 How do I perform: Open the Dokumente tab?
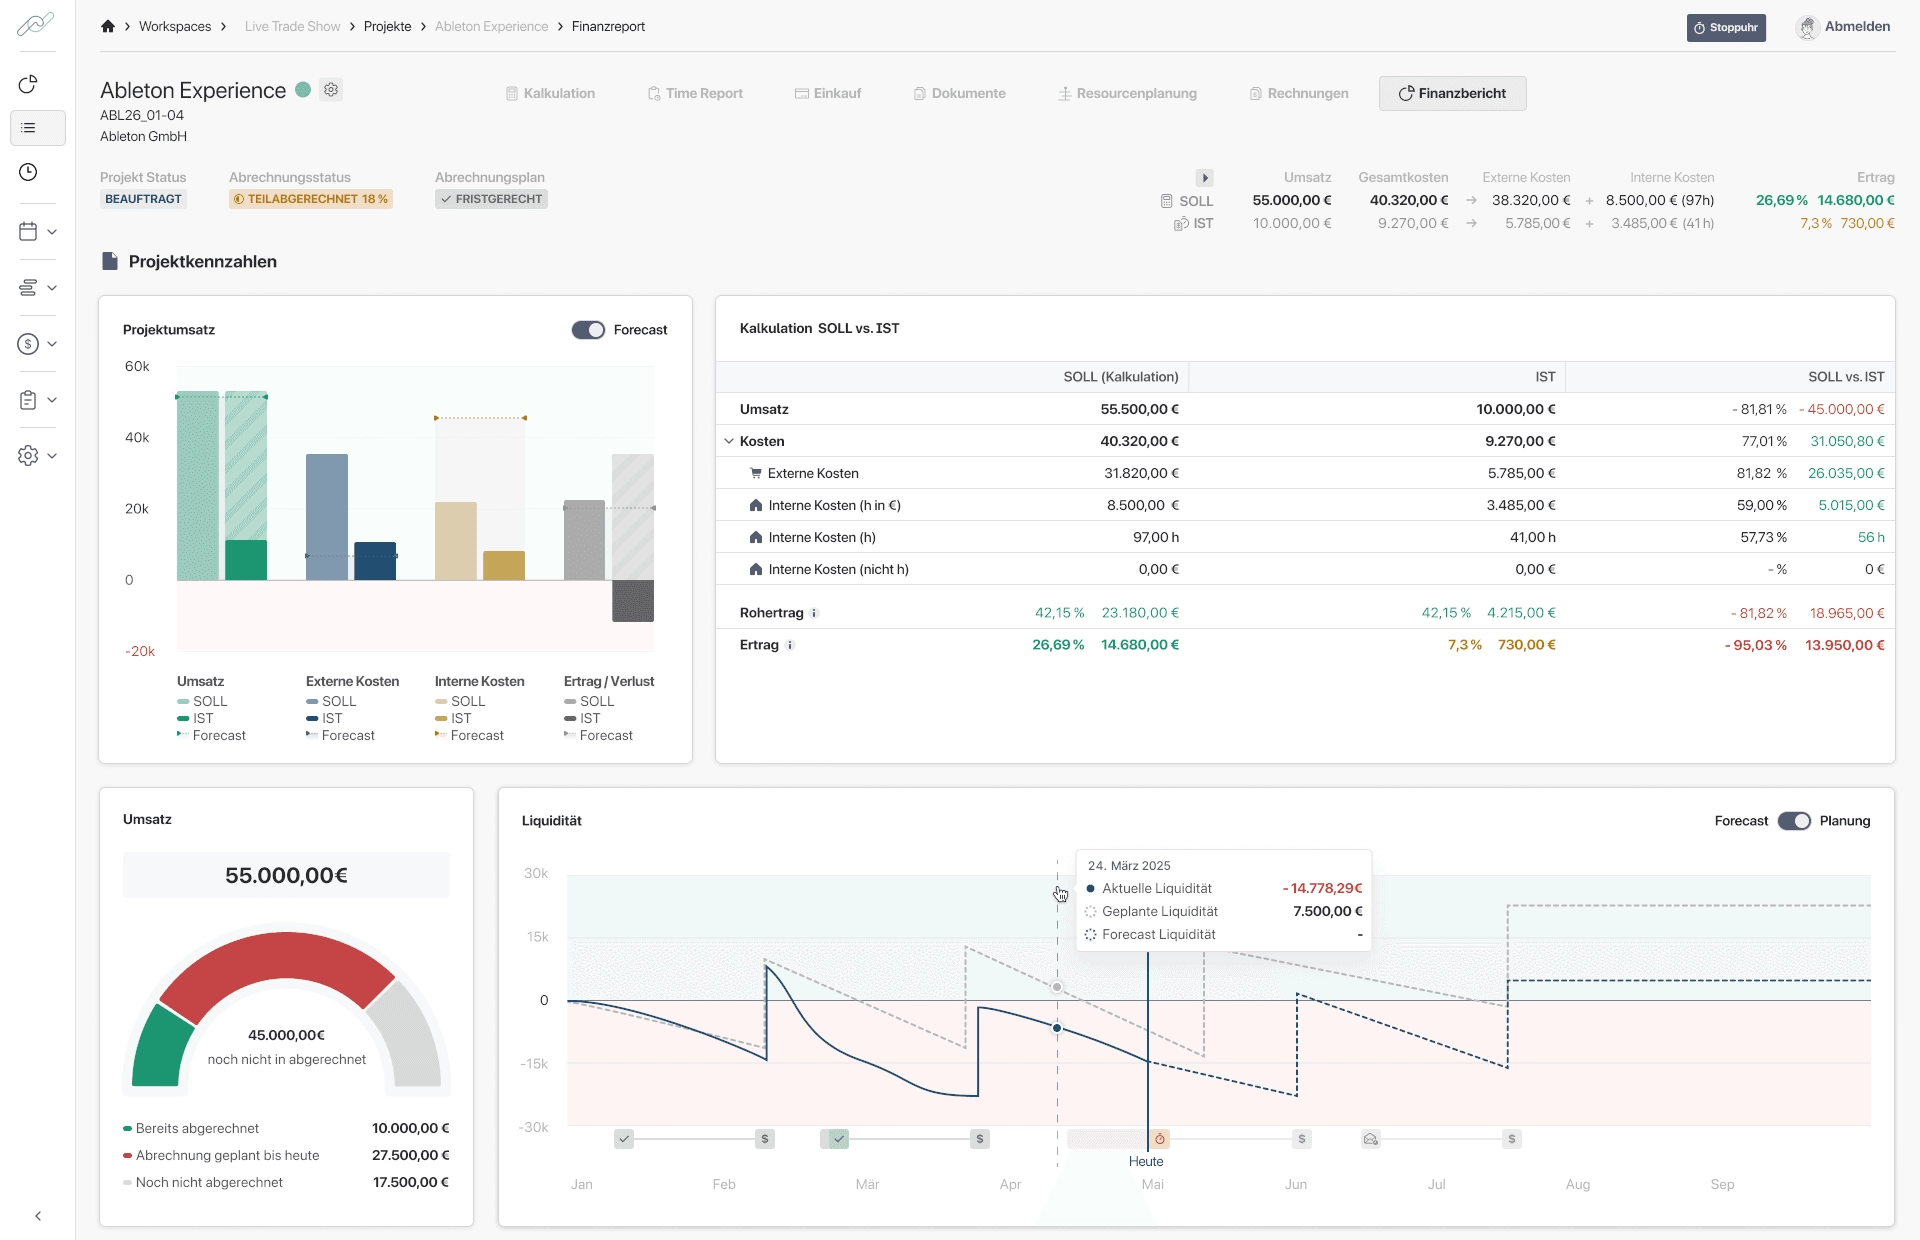click(959, 93)
